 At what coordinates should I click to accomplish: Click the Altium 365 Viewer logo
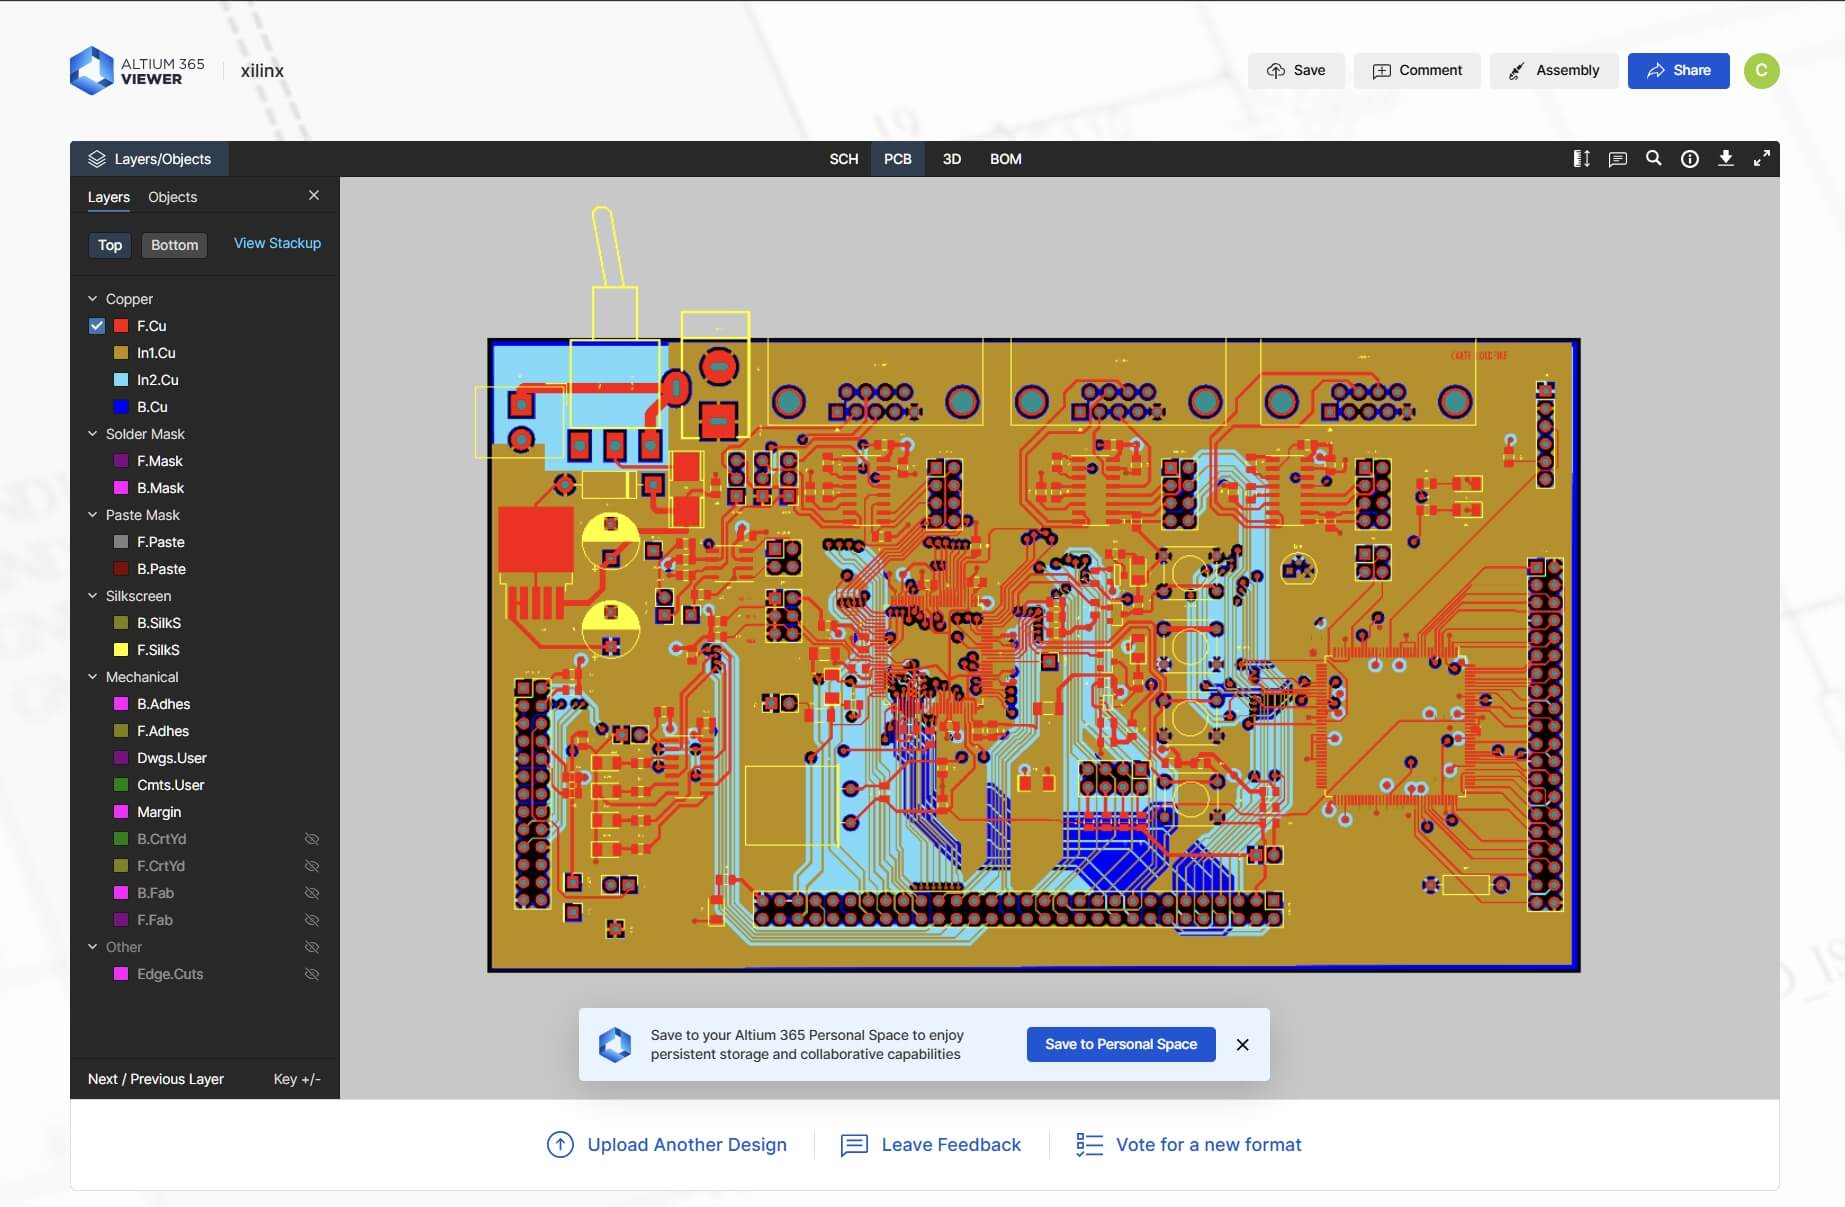(x=137, y=71)
